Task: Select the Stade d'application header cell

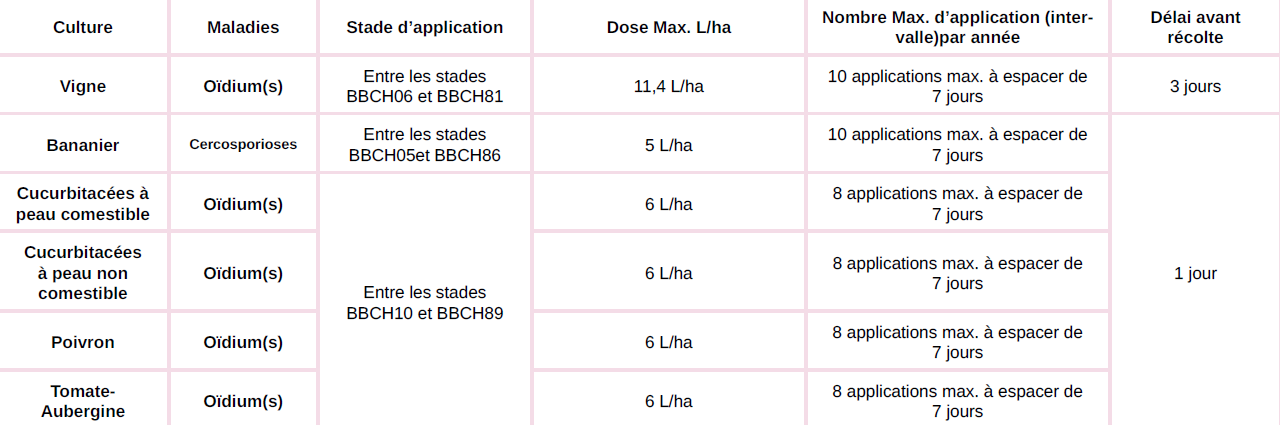Action: coord(425,27)
